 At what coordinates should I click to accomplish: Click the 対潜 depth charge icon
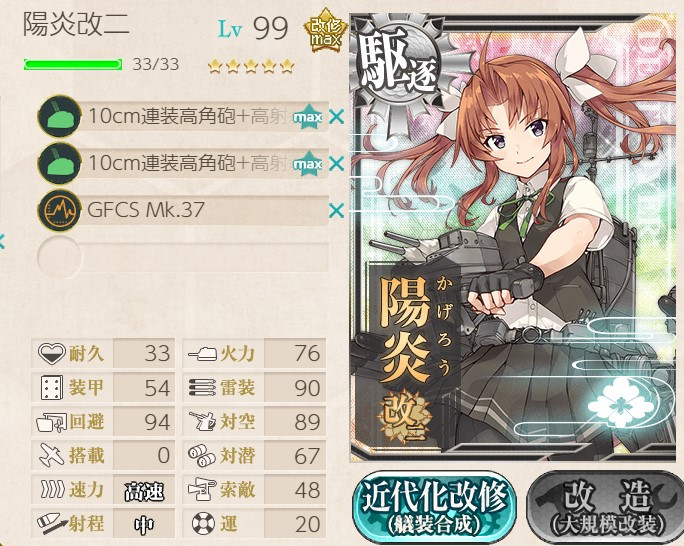pyautogui.click(x=202, y=456)
